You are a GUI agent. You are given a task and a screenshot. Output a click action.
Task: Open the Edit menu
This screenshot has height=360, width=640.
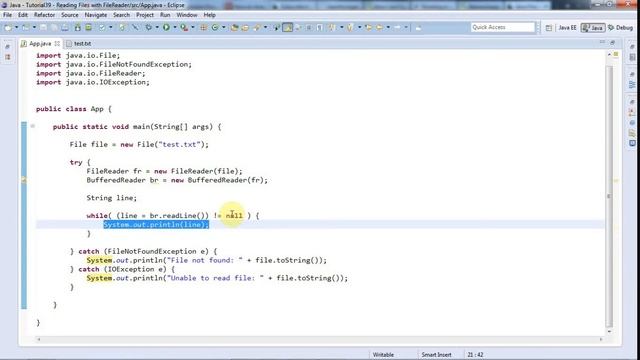point(23,15)
